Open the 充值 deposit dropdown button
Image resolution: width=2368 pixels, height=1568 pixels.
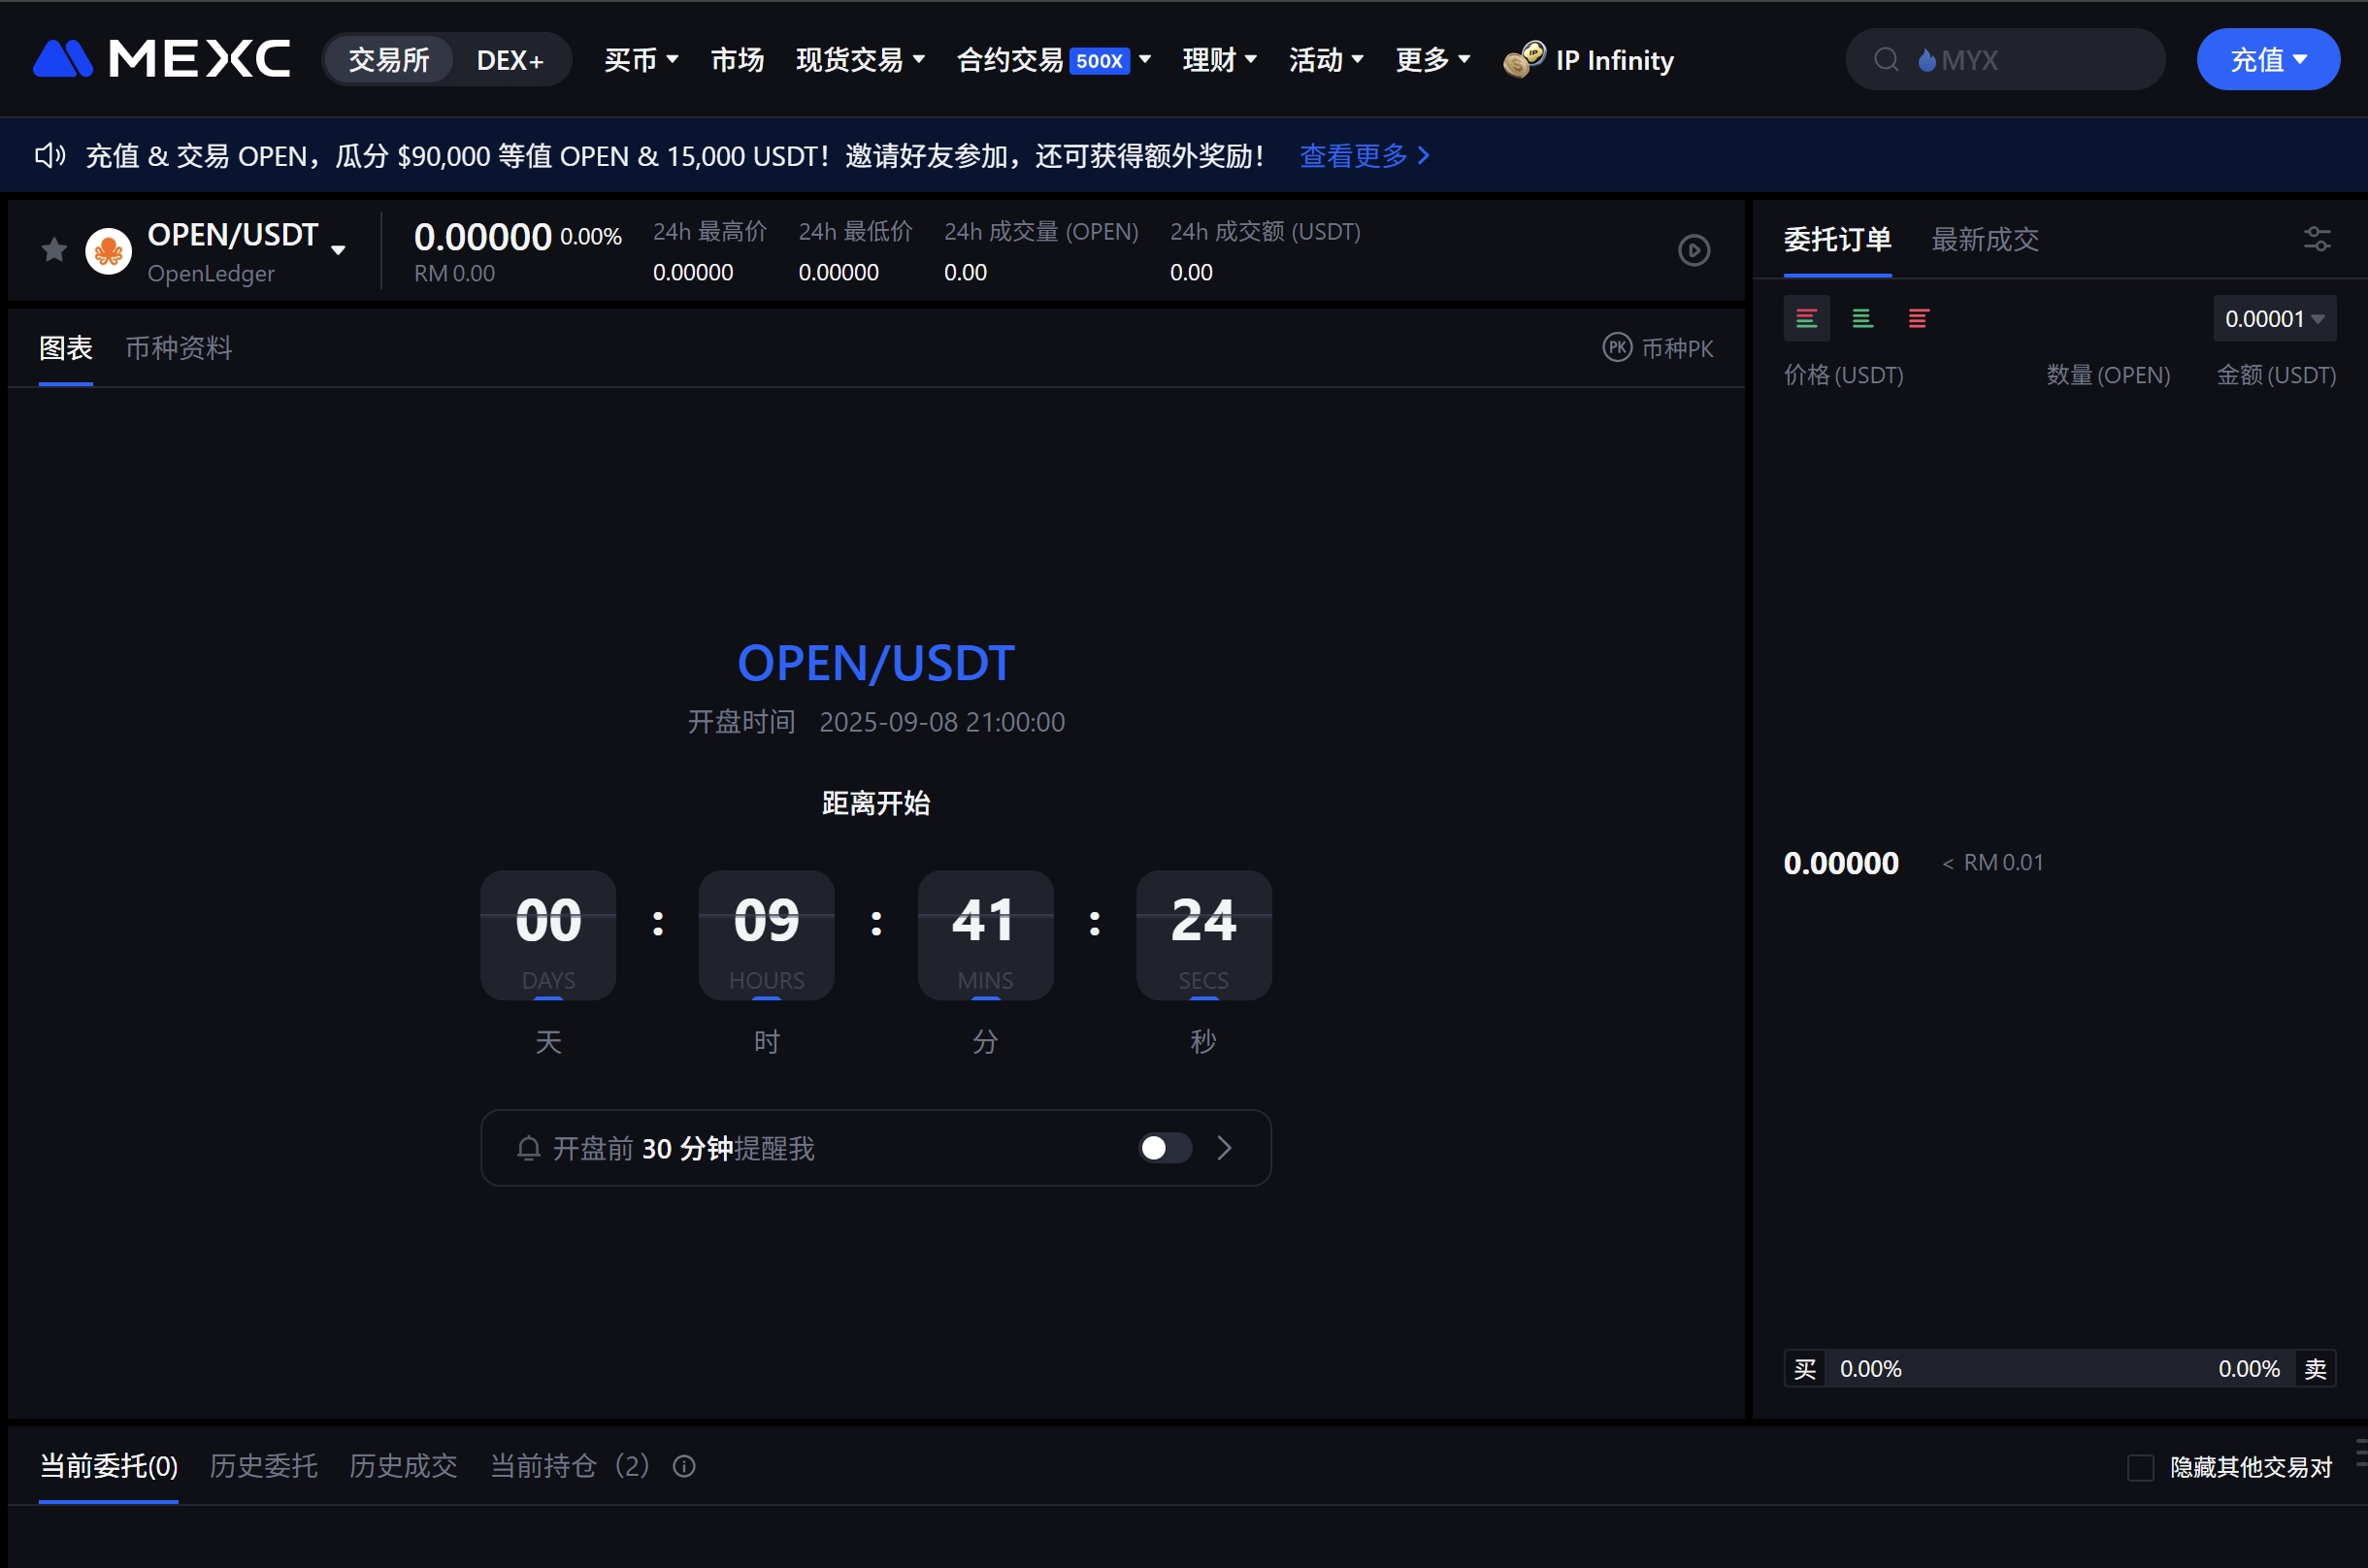coord(2267,60)
